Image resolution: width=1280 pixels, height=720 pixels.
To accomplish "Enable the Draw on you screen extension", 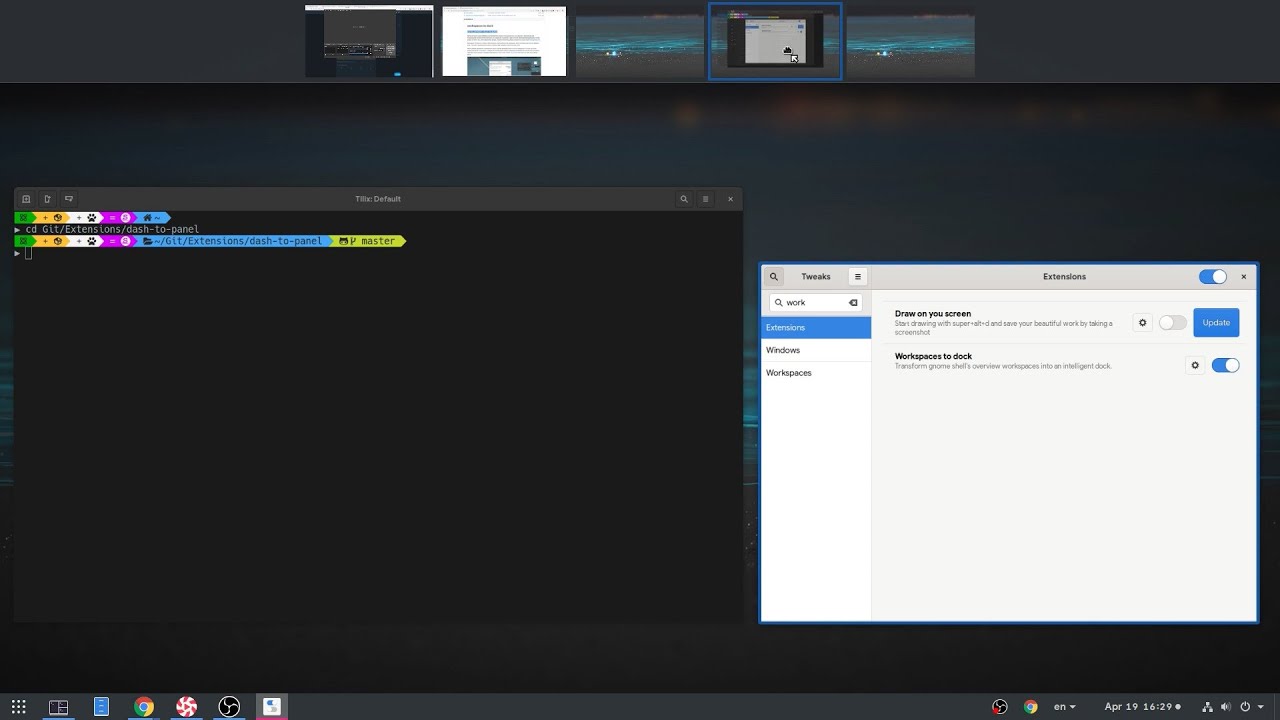I will point(1173,323).
